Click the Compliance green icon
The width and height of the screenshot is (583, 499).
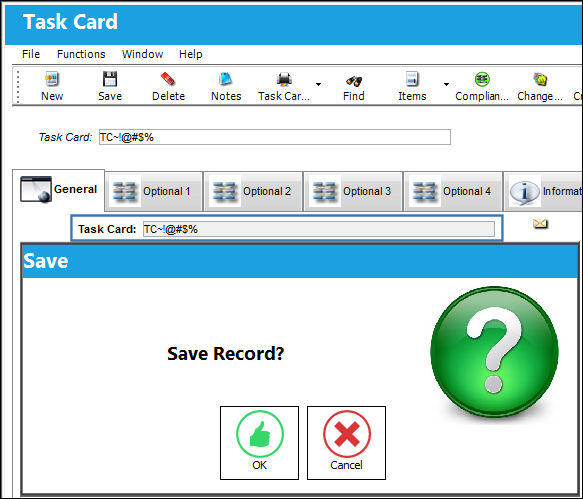[482, 79]
